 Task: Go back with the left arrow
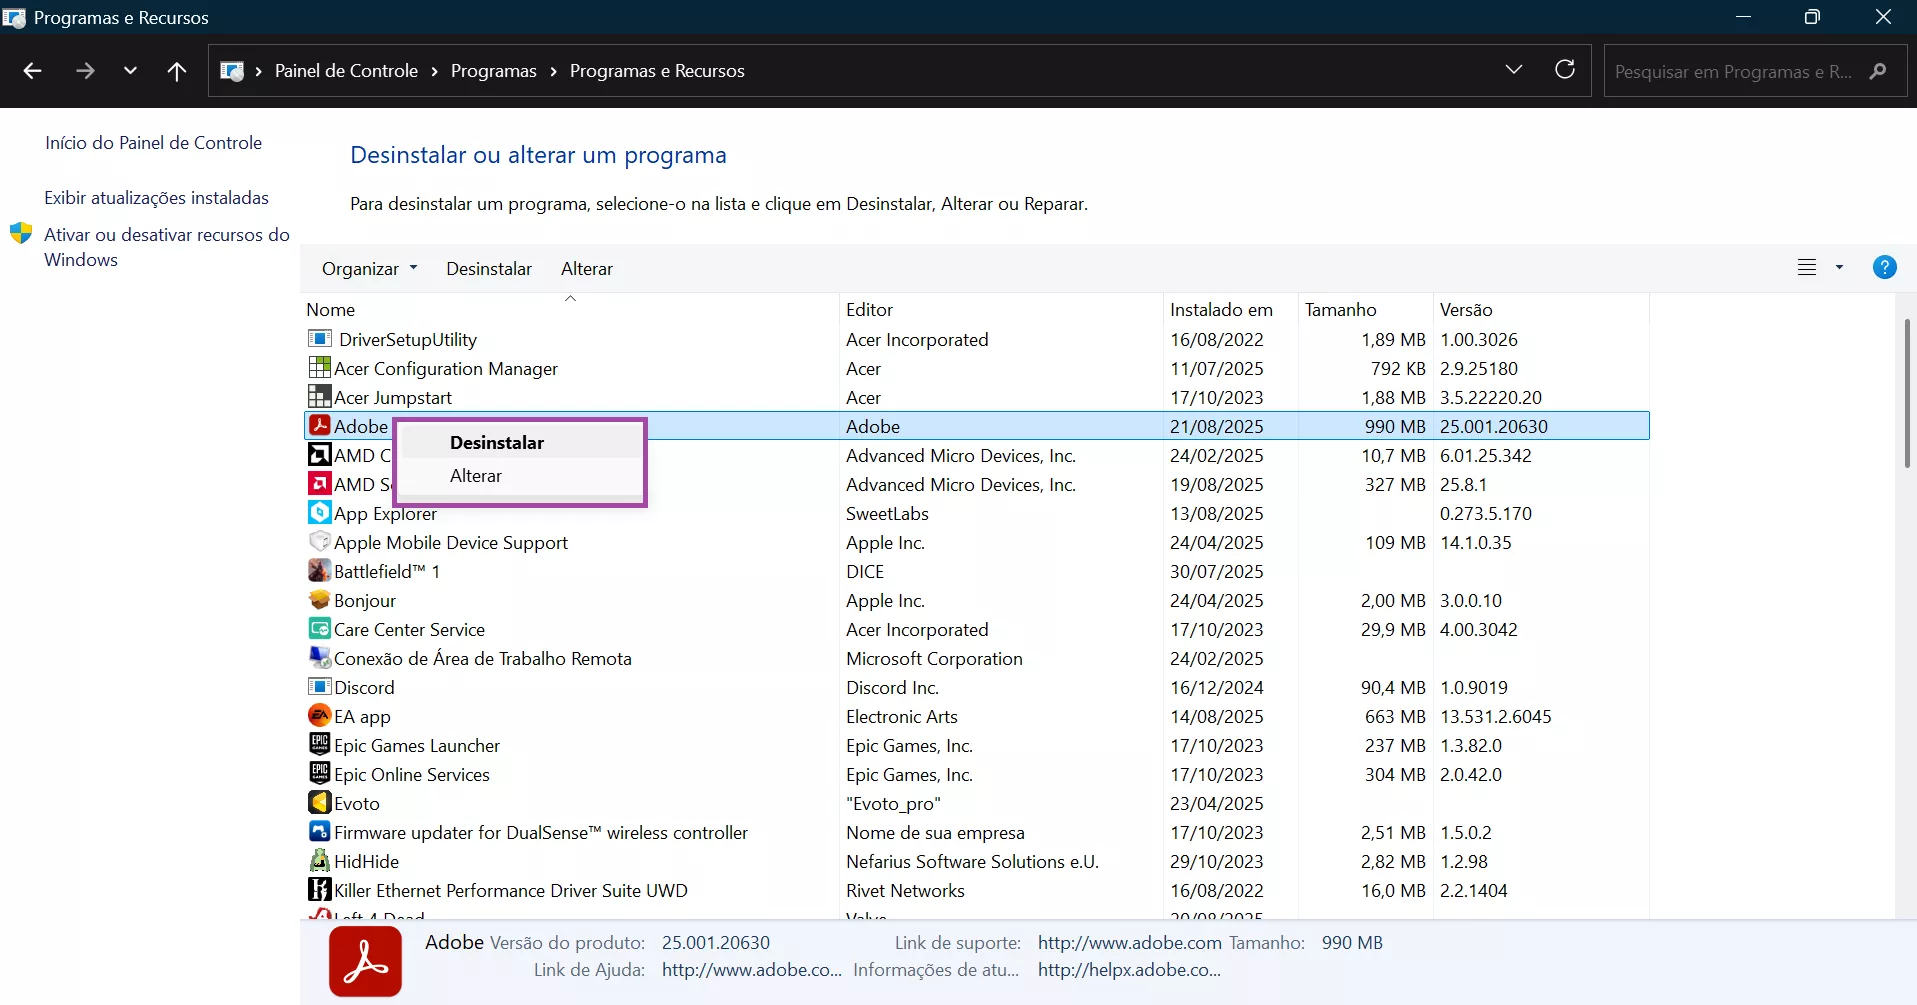32,71
